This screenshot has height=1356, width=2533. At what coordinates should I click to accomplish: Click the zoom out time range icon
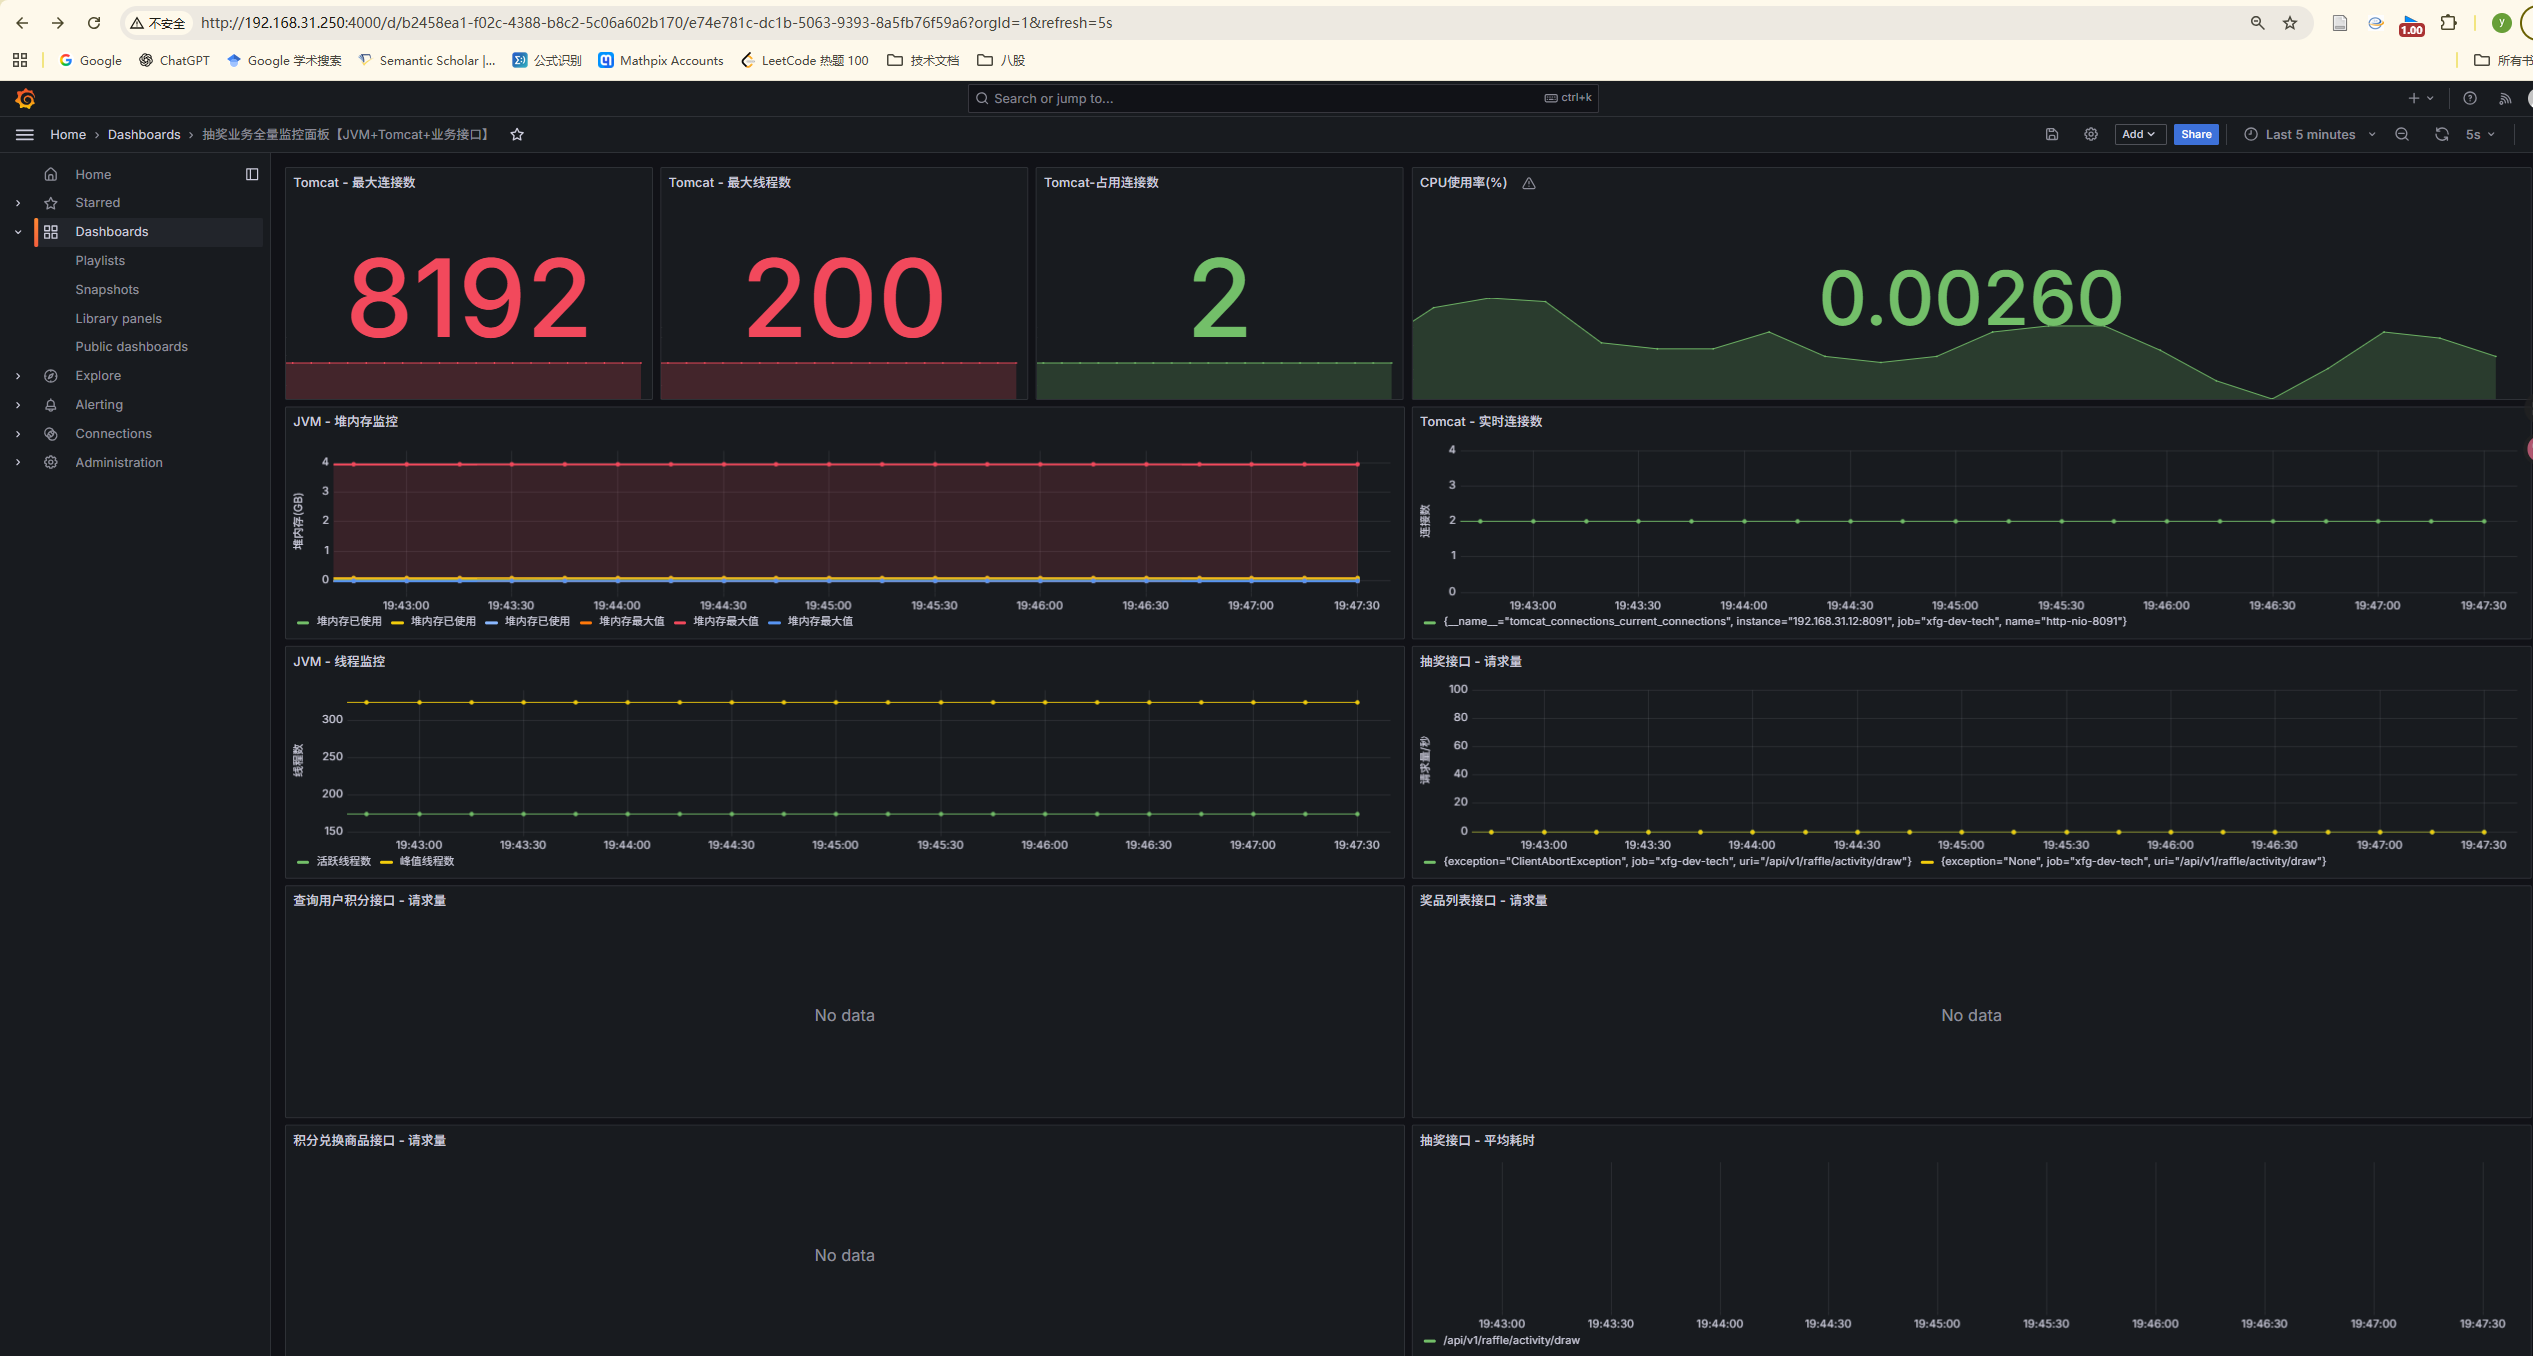tap(2401, 134)
